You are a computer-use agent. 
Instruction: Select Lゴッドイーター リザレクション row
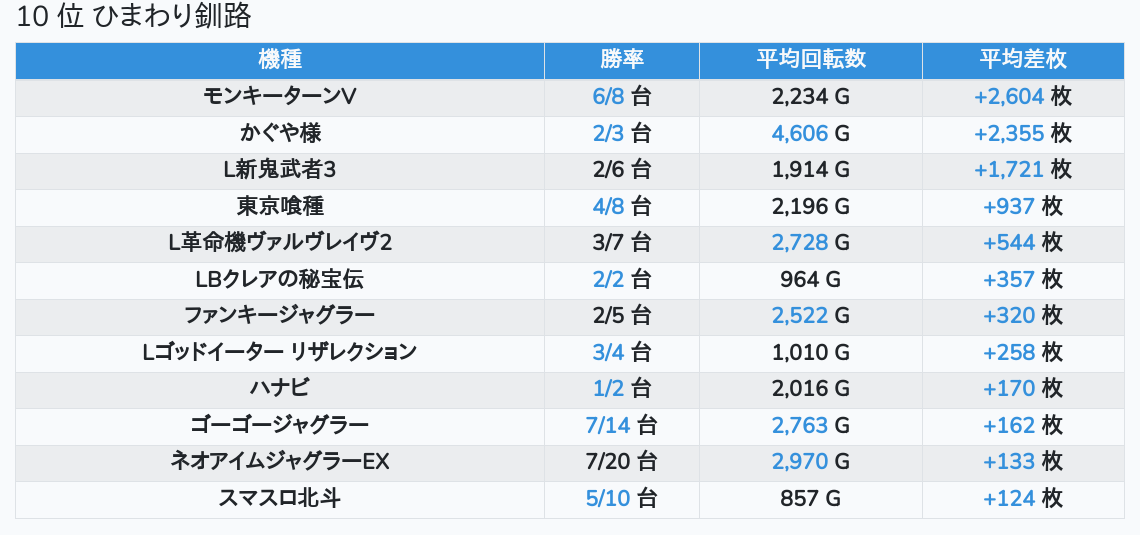(x=280, y=352)
